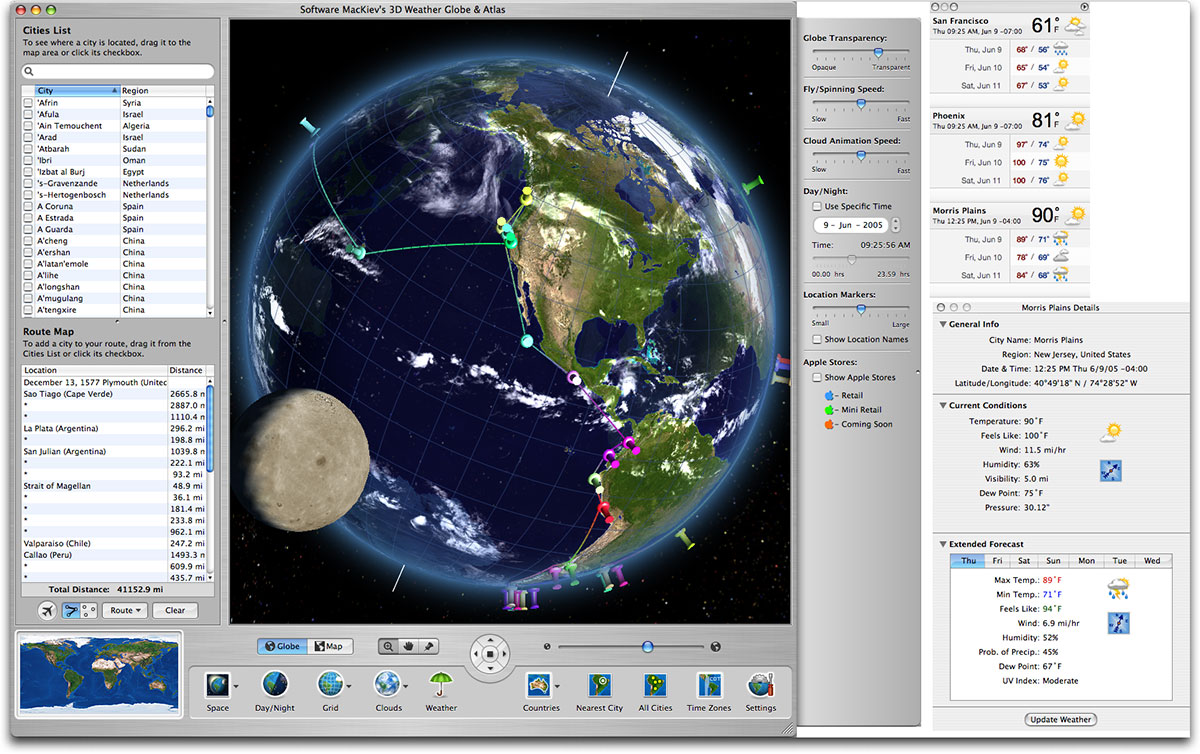Click the wind direction icon under Current Conditions

1110,471
